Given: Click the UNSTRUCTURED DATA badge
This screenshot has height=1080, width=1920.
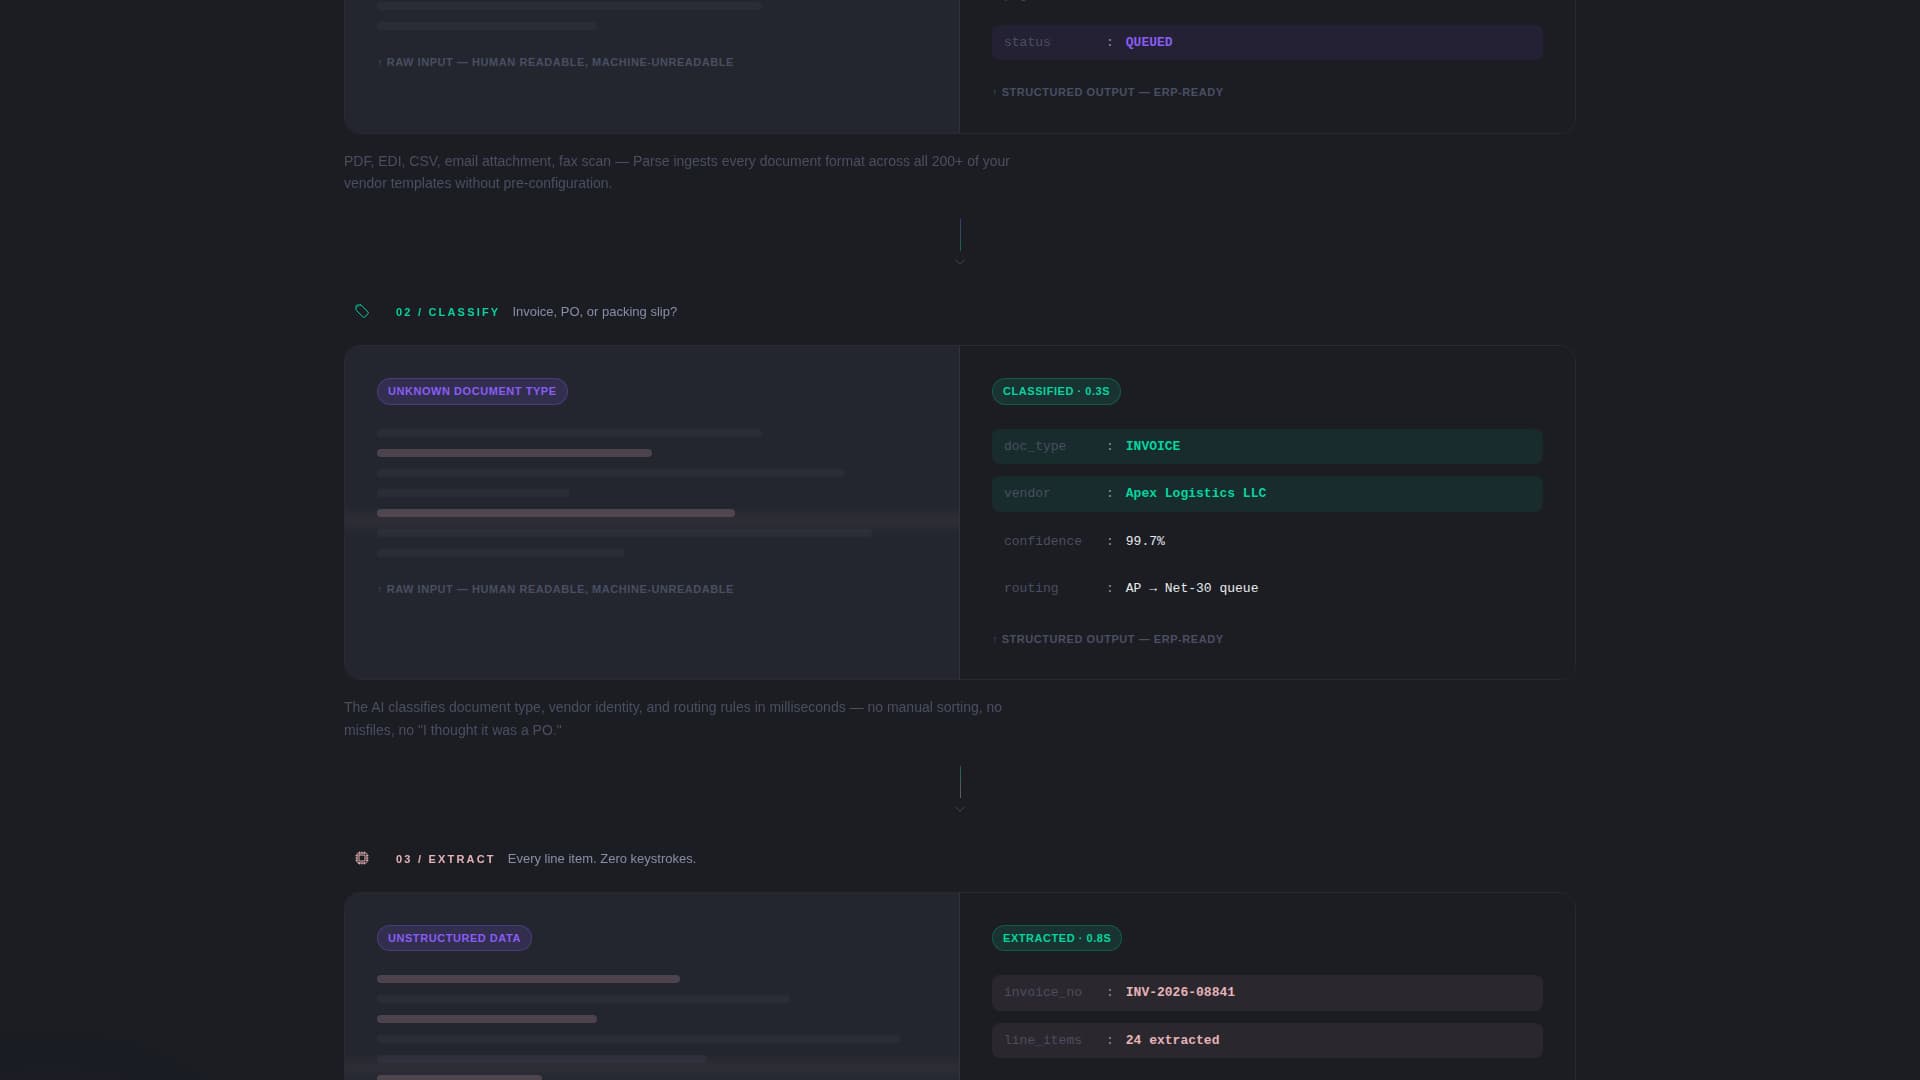Looking at the screenshot, I should tap(454, 938).
